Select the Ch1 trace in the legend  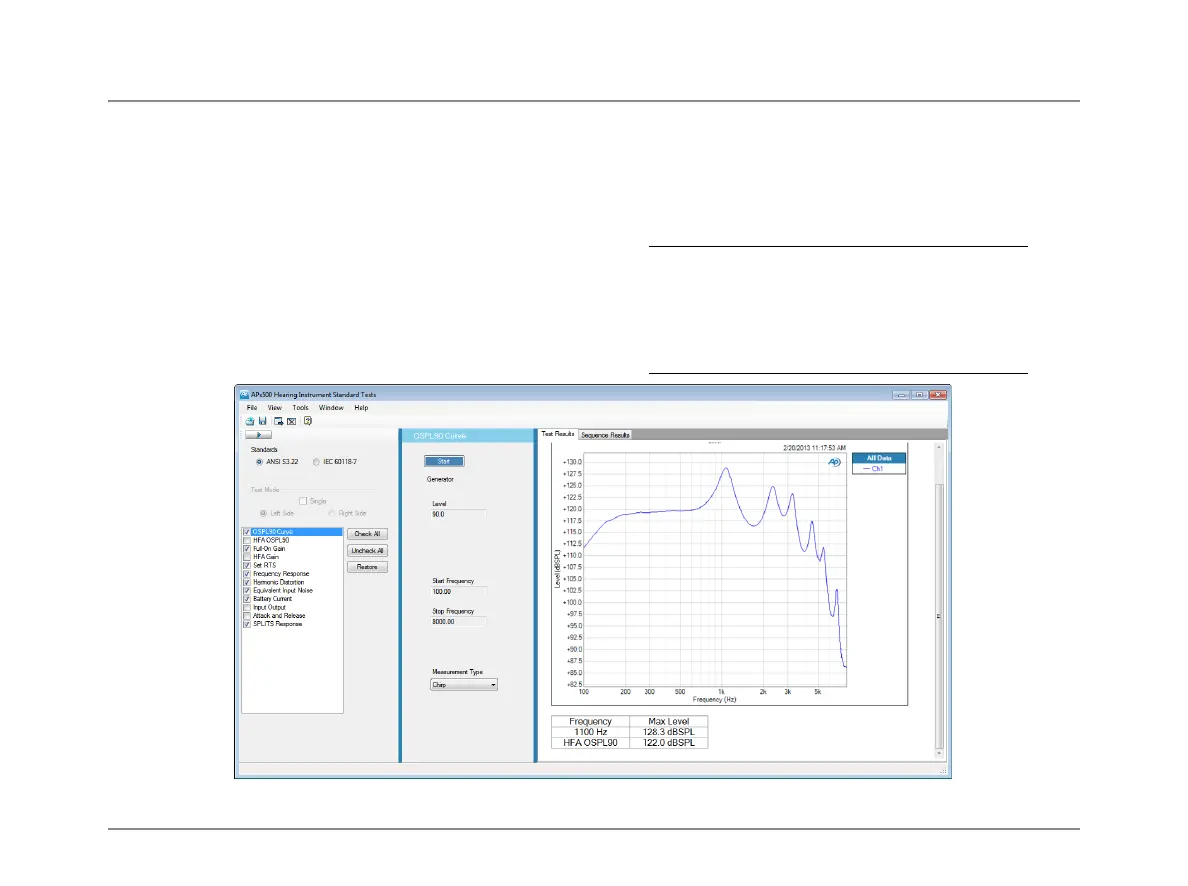pyautogui.click(x=878, y=468)
